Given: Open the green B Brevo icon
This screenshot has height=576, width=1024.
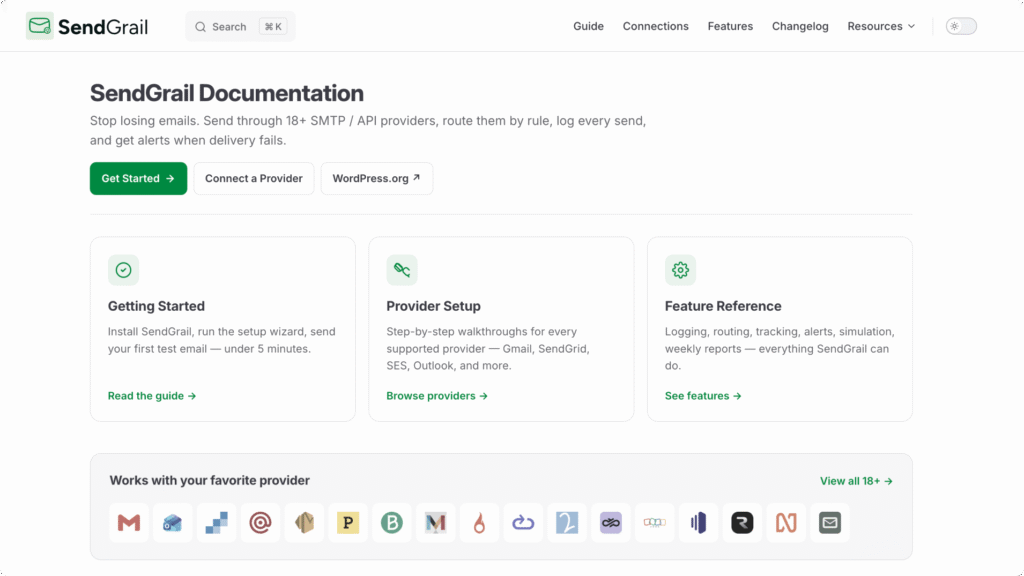Looking at the screenshot, I should pos(391,522).
